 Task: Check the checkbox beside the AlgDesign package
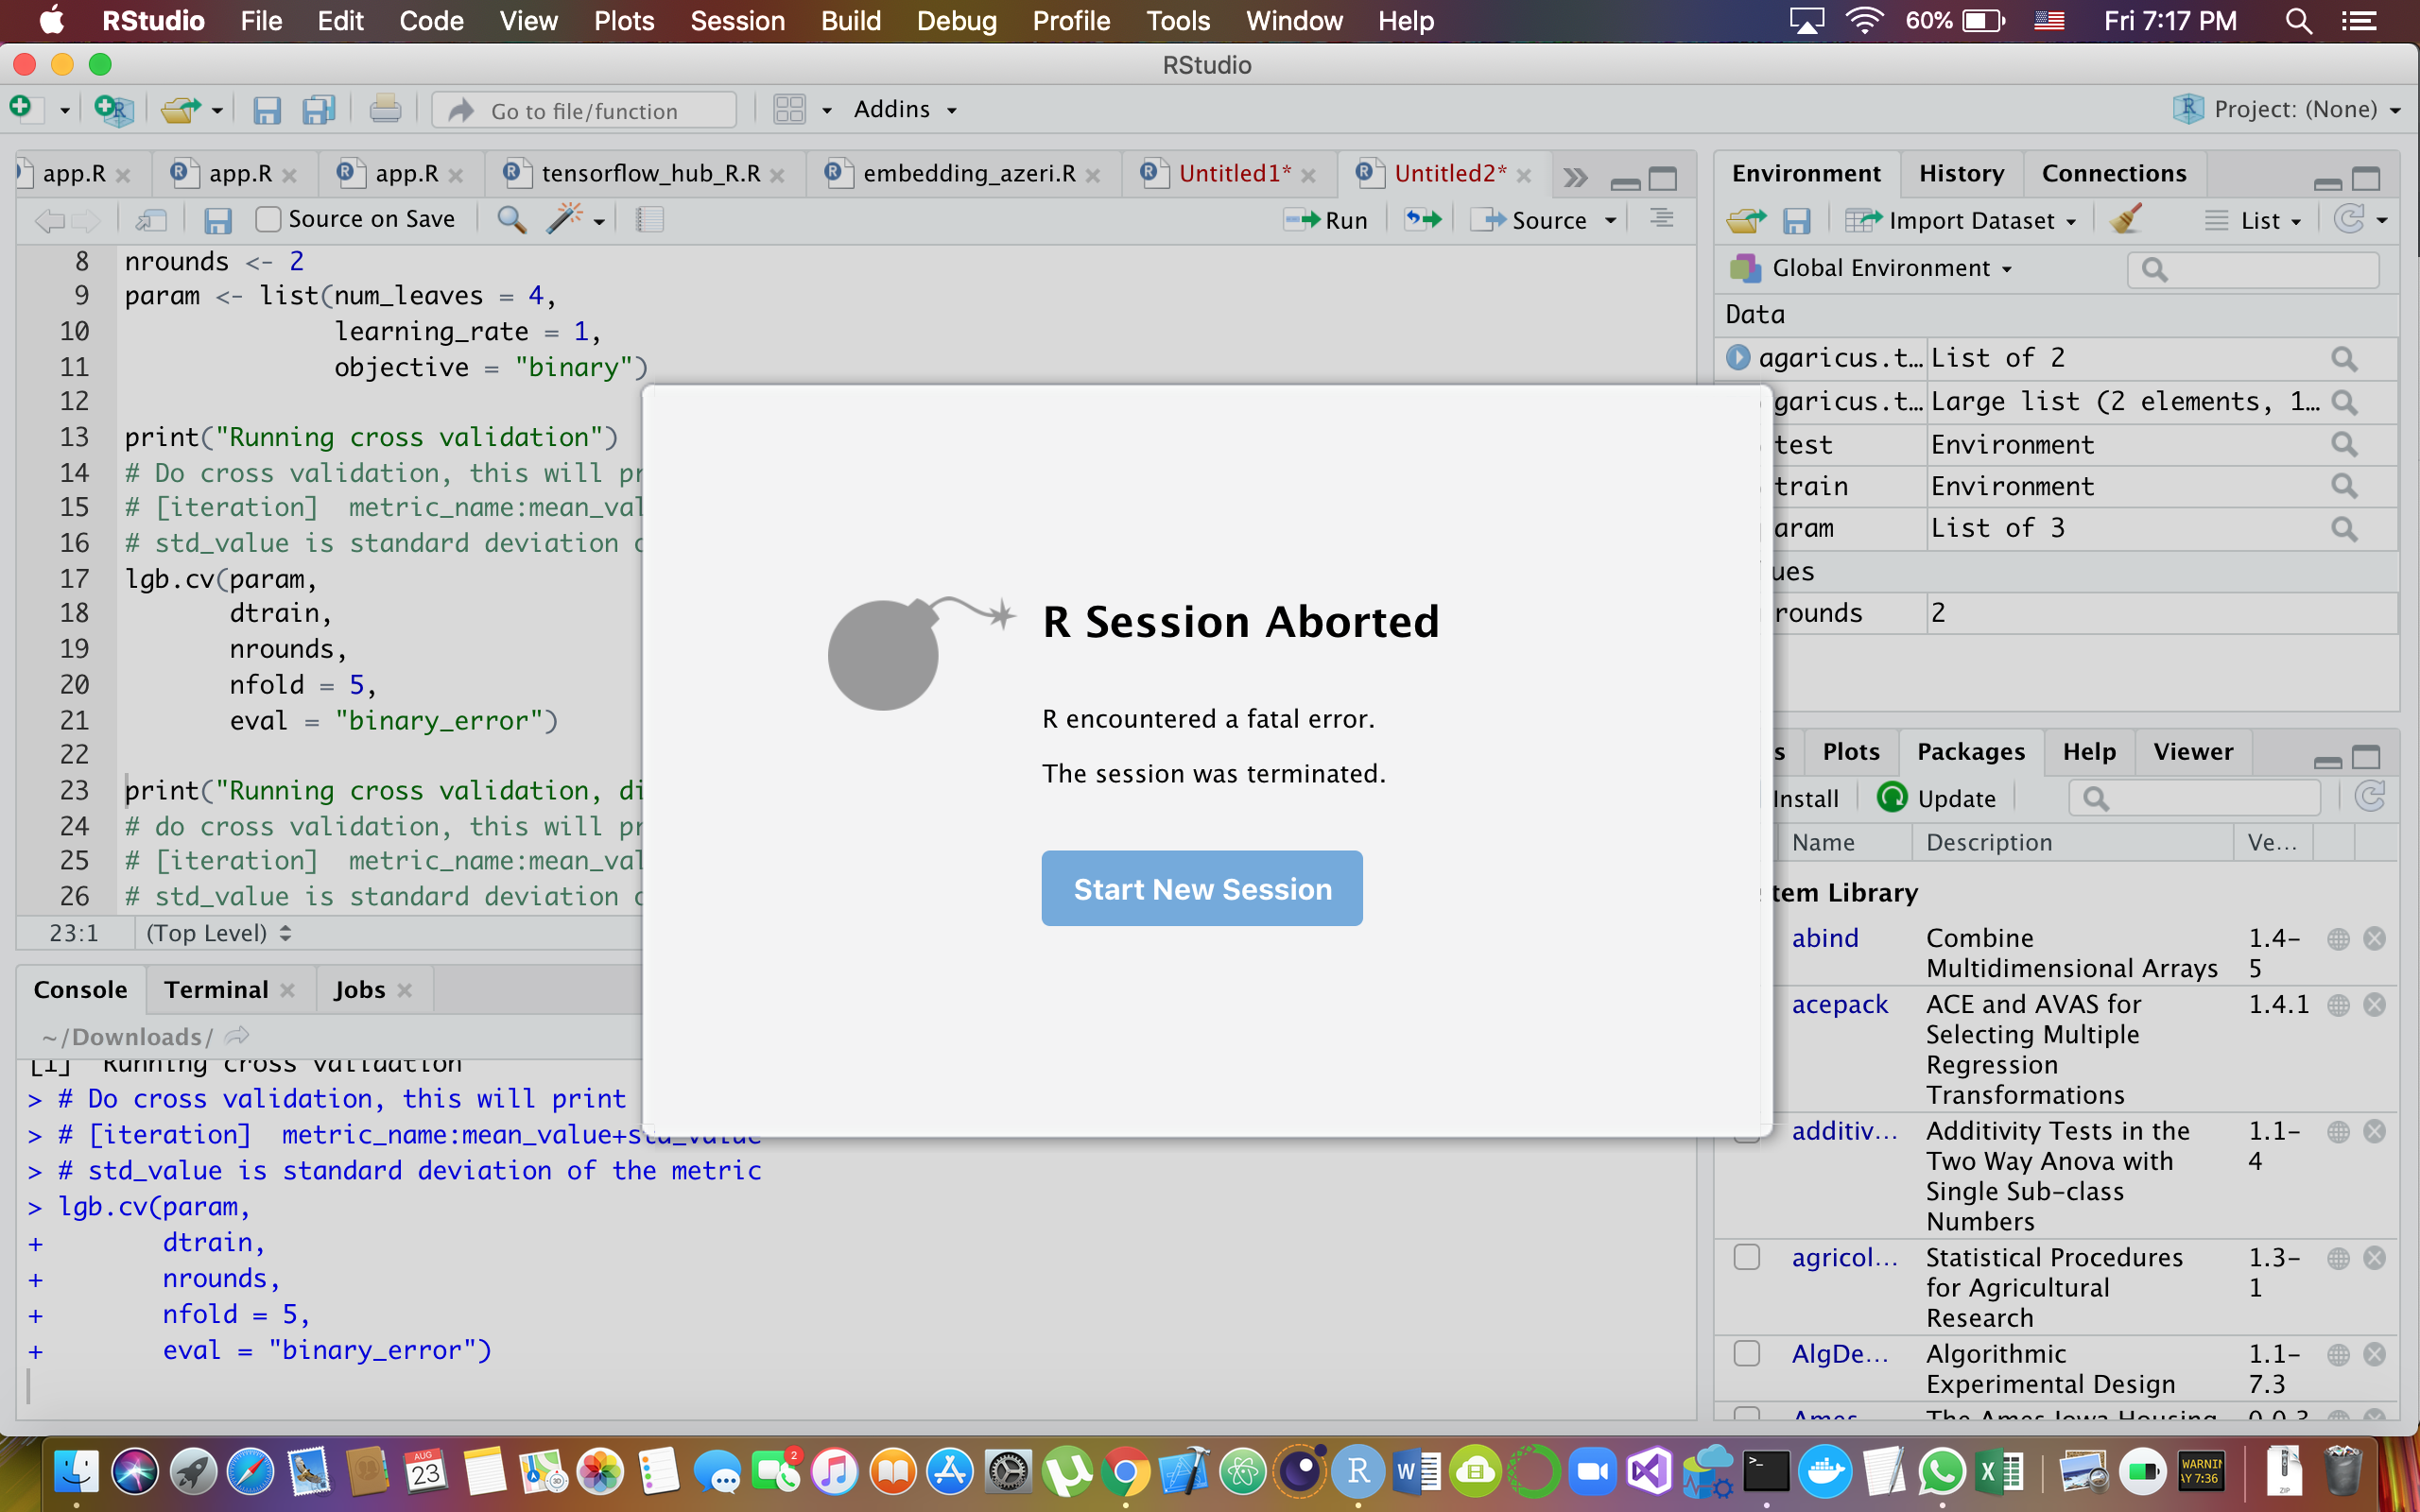[1747, 1354]
